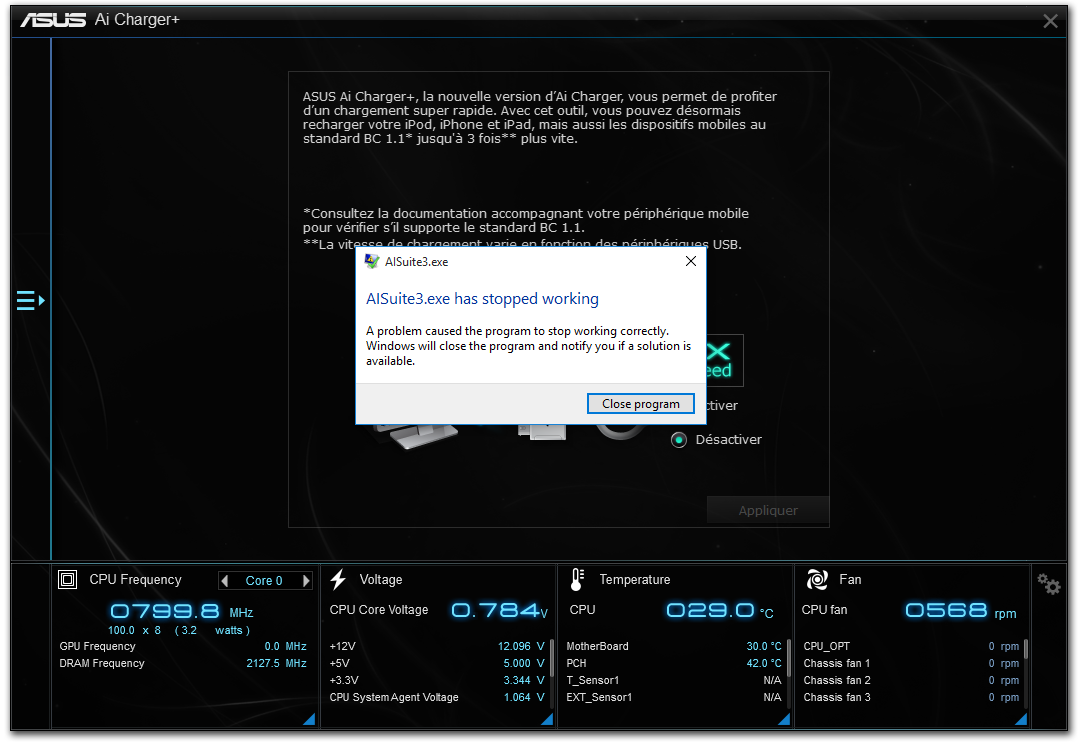Image resolution: width=1078 pixels, height=742 pixels.
Task: Click the +12V value 12.096 V
Action: (520, 646)
